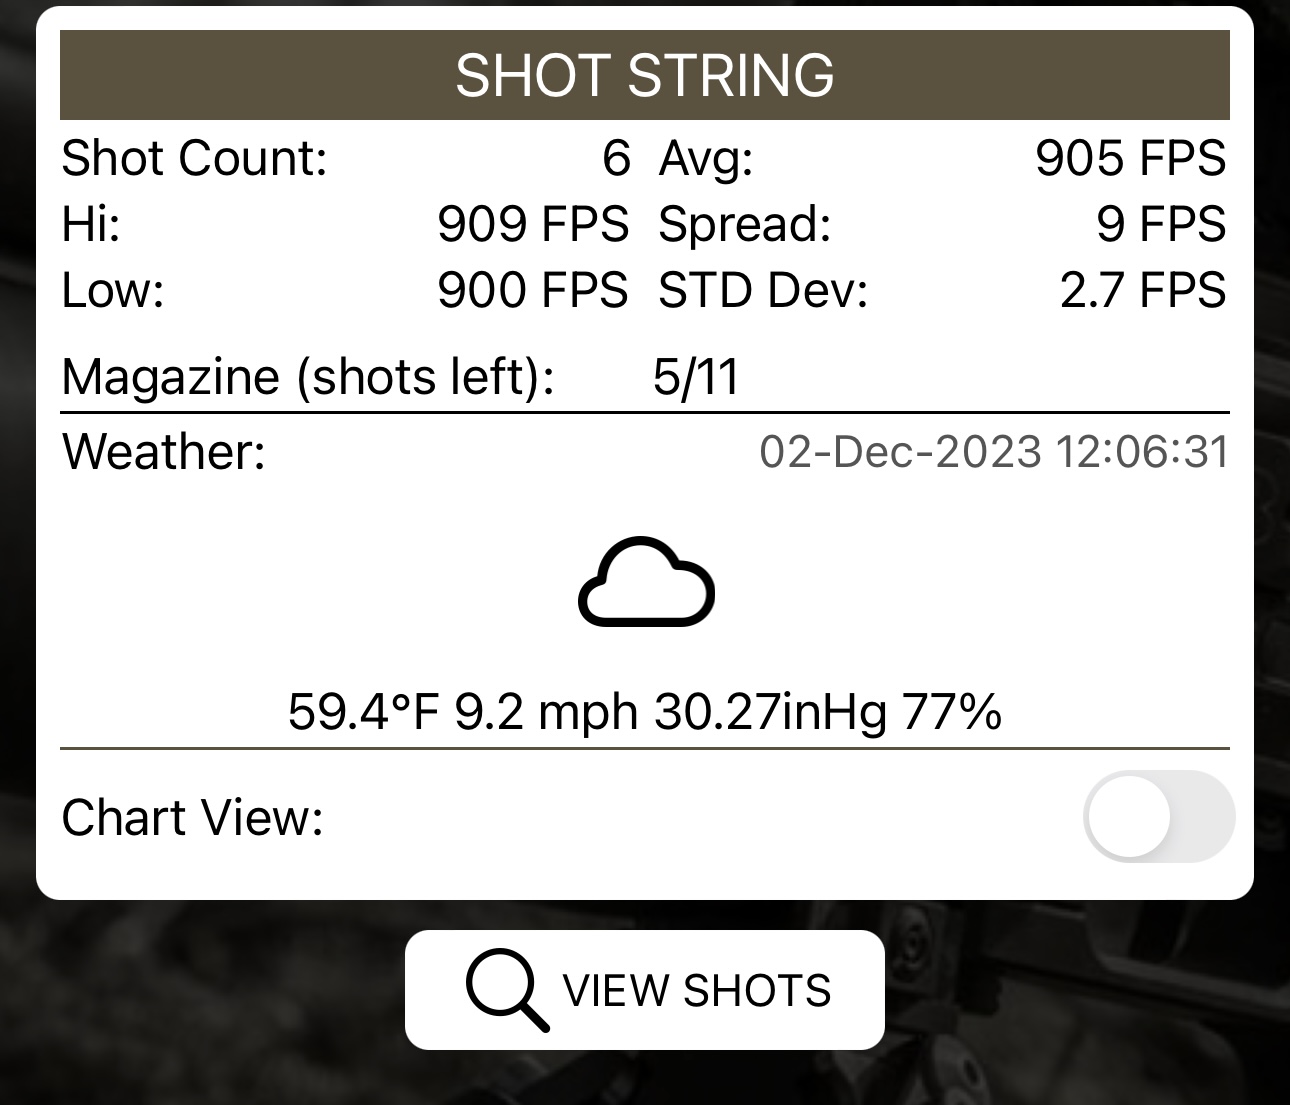Screen dimensions: 1290x1105
Task: Click the magnifying glass icon
Action: (507, 990)
